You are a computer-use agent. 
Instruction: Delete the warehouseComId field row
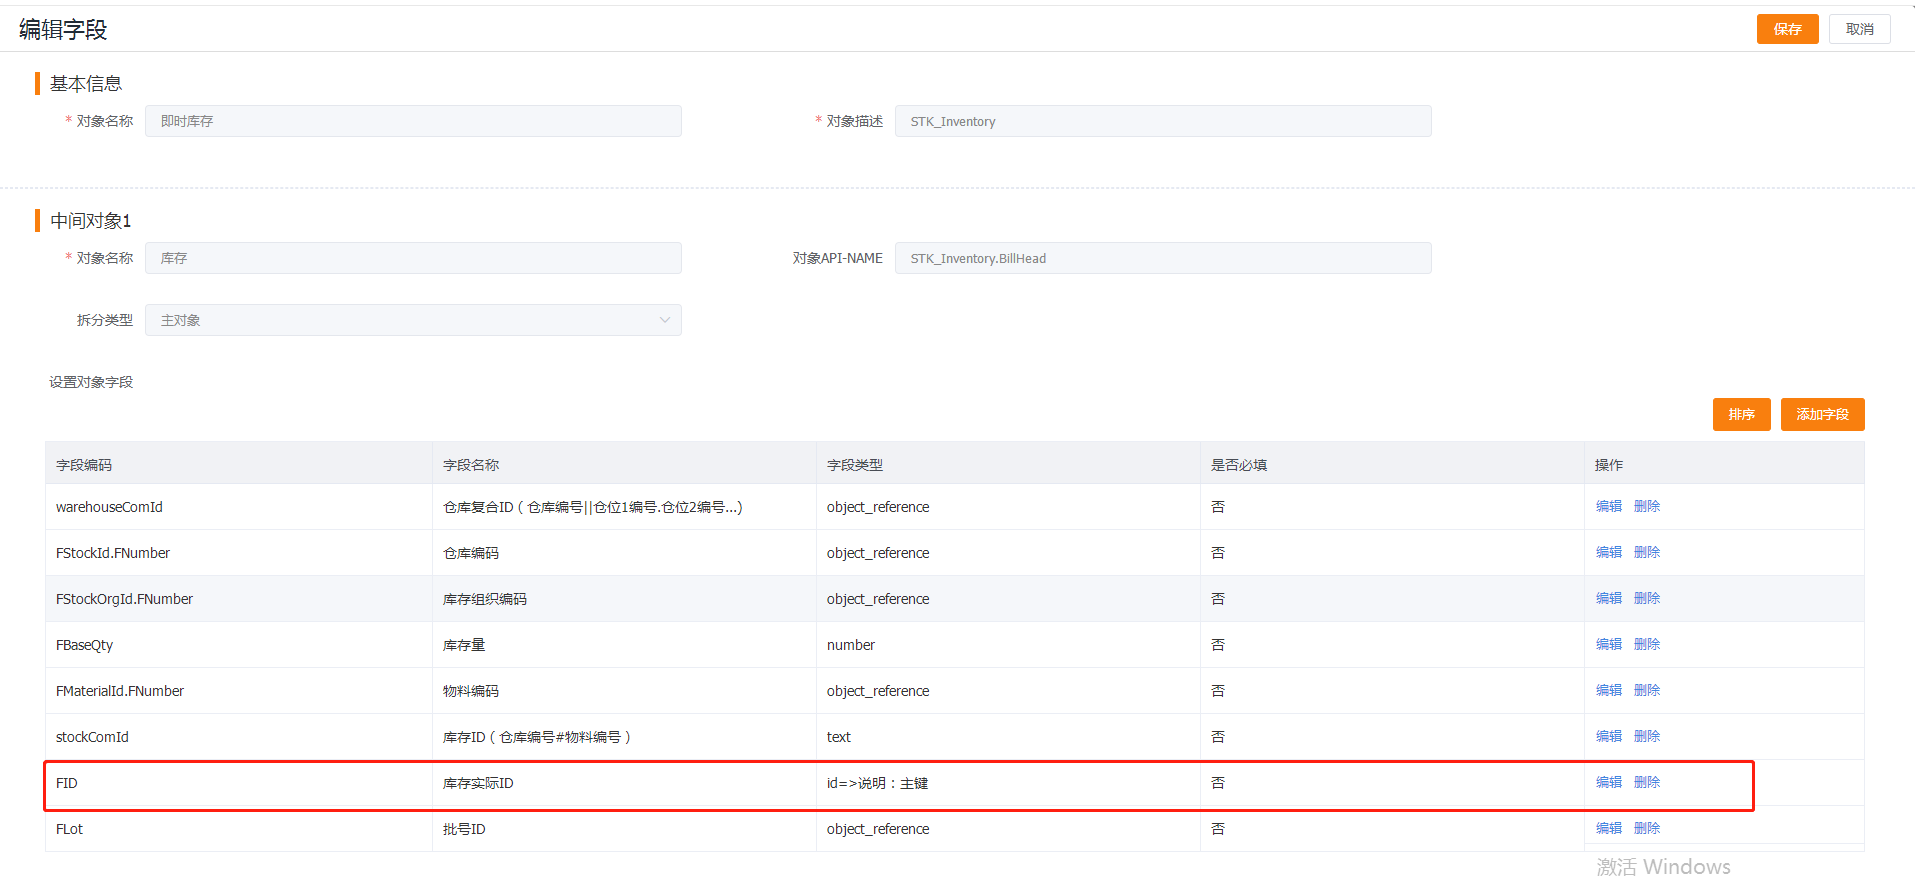click(x=1646, y=506)
